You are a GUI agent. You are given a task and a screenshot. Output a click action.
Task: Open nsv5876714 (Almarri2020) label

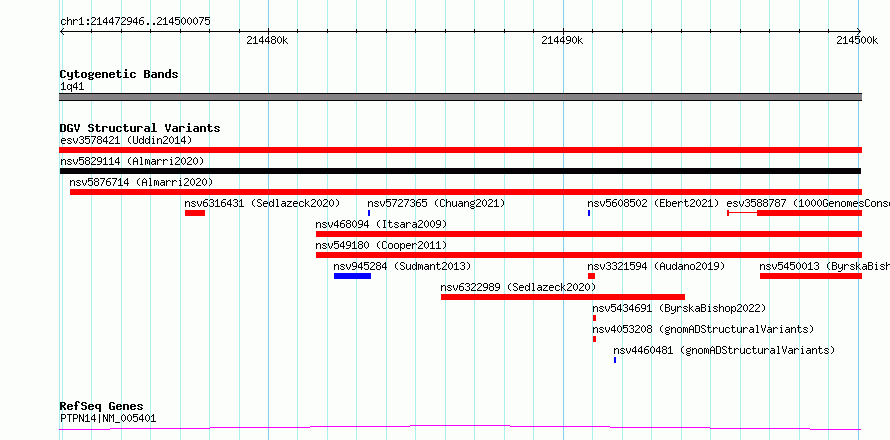pos(141,182)
